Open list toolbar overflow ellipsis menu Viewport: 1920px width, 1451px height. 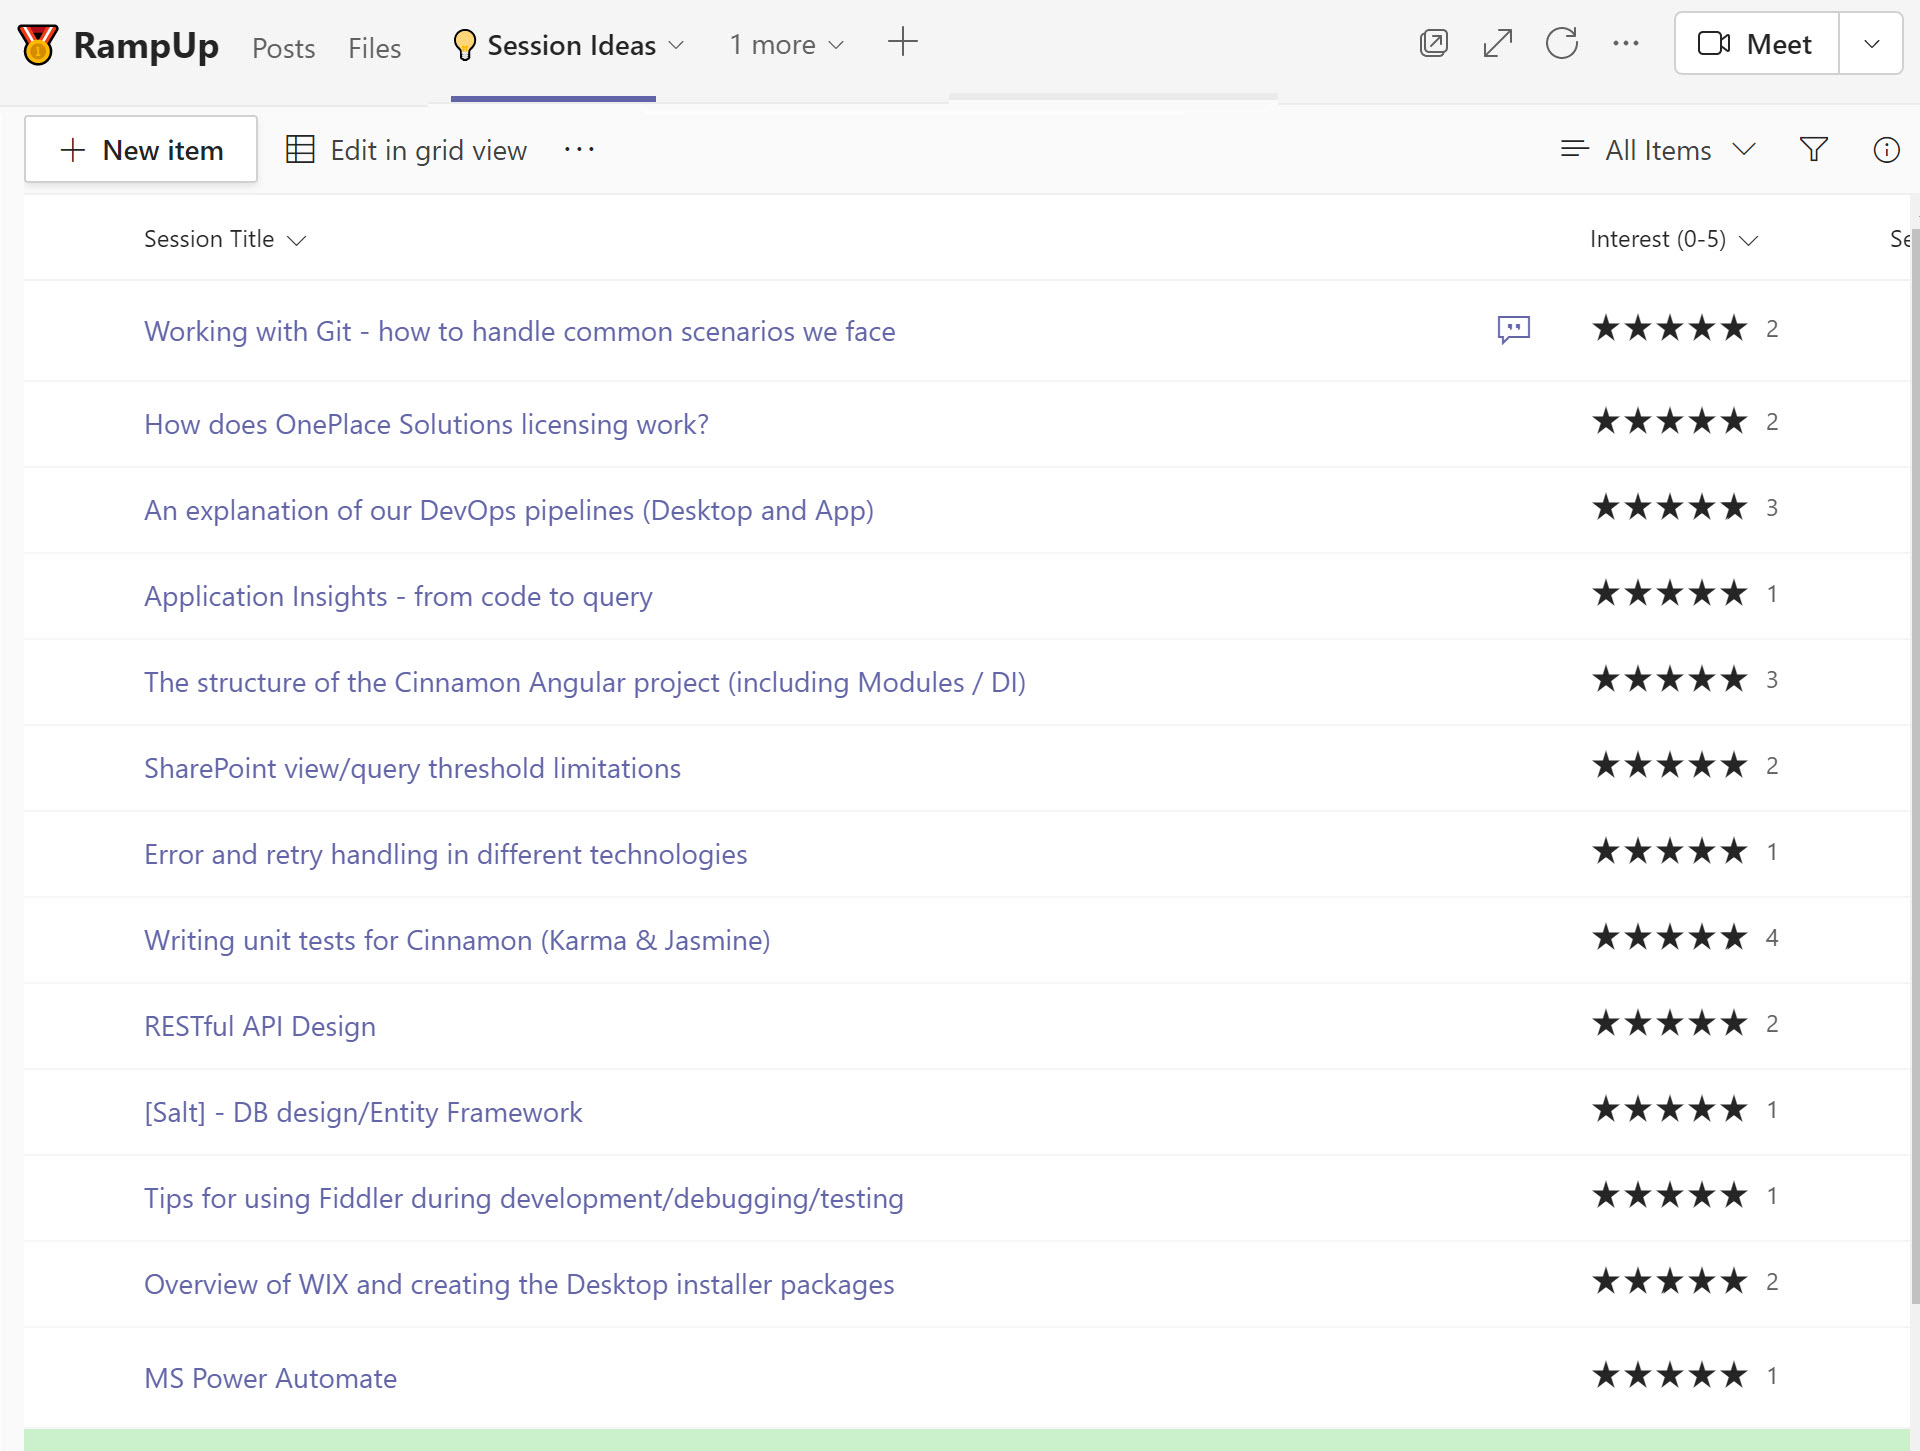click(579, 150)
